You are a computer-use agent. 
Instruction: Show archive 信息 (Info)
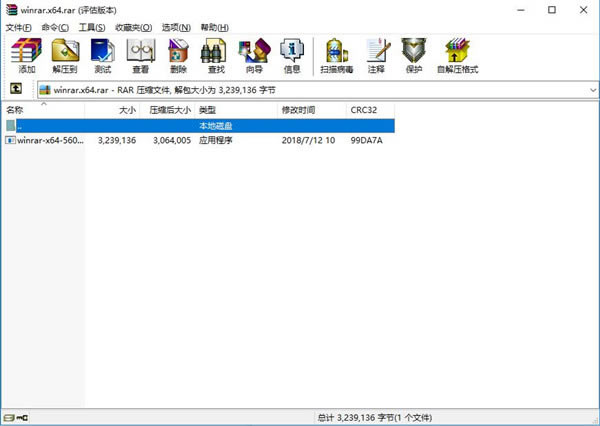(292, 56)
